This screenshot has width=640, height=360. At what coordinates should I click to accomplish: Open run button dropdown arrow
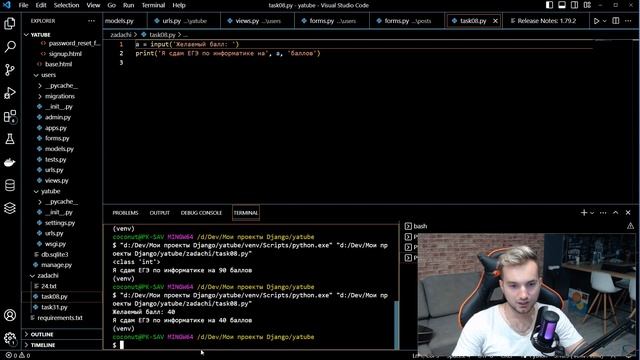pyautogui.click(x=604, y=21)
